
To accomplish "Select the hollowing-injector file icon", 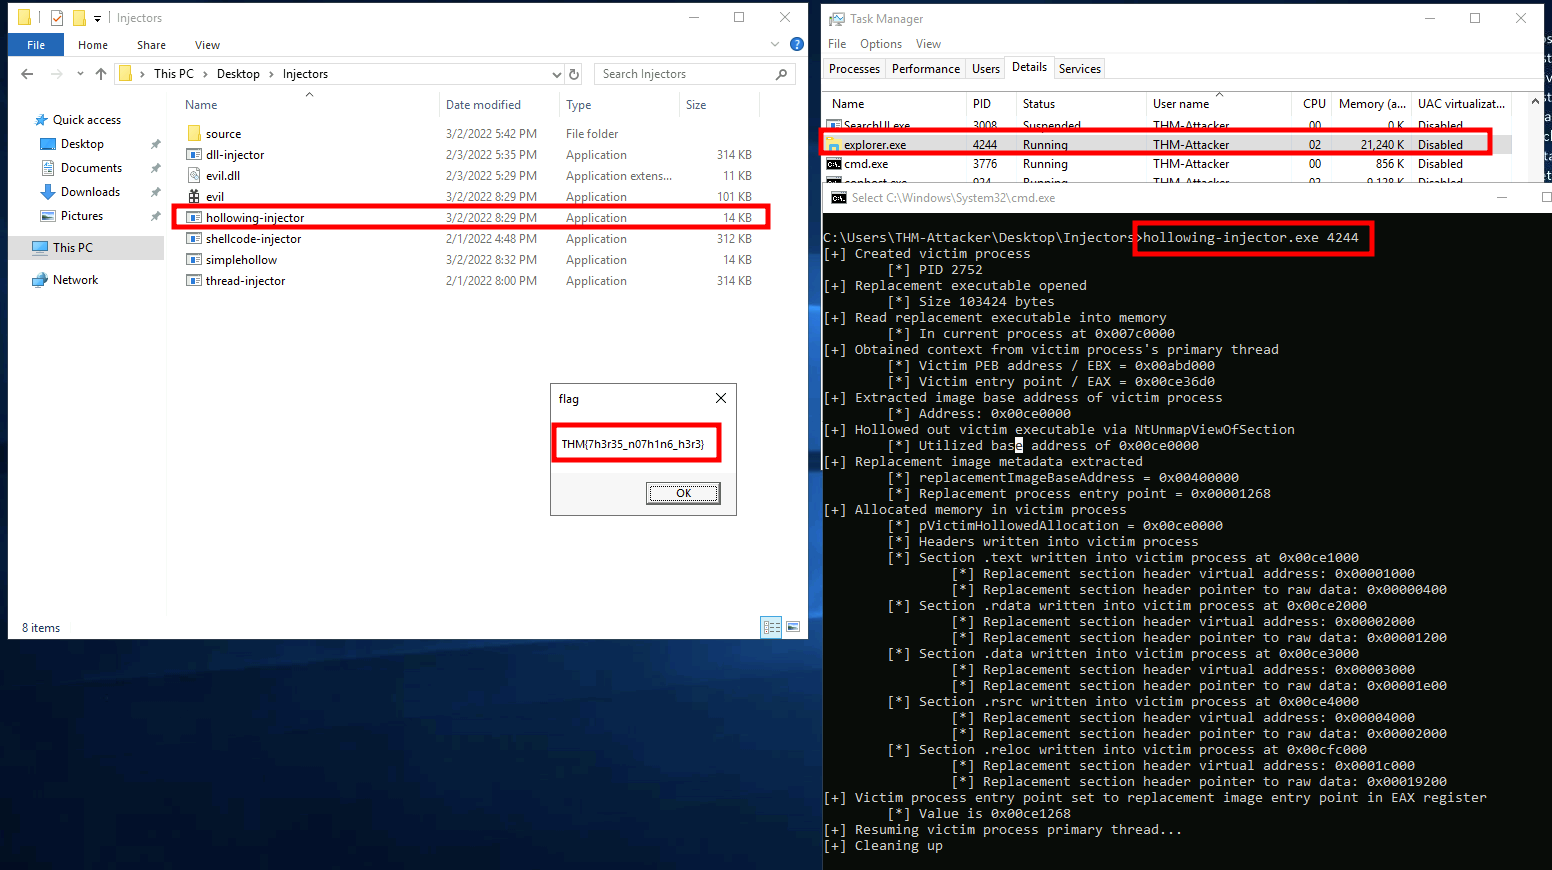I will pos(194,218).
